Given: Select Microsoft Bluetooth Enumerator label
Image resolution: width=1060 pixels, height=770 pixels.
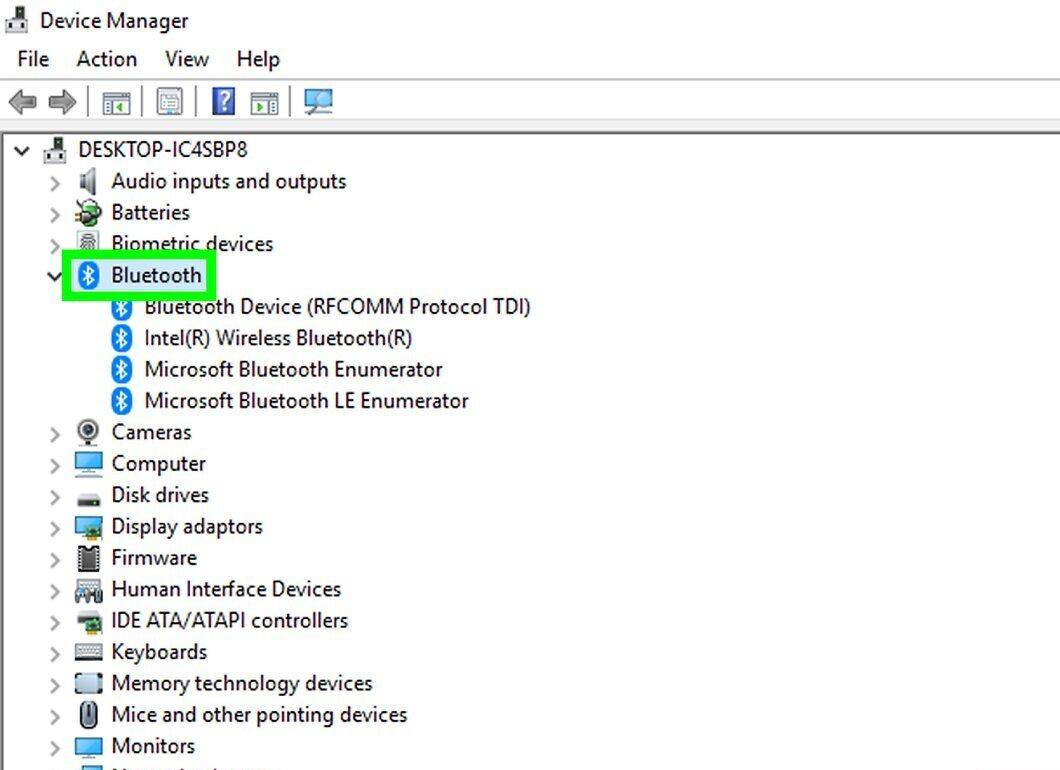Looking at the screenshot, I should point(293,369).
